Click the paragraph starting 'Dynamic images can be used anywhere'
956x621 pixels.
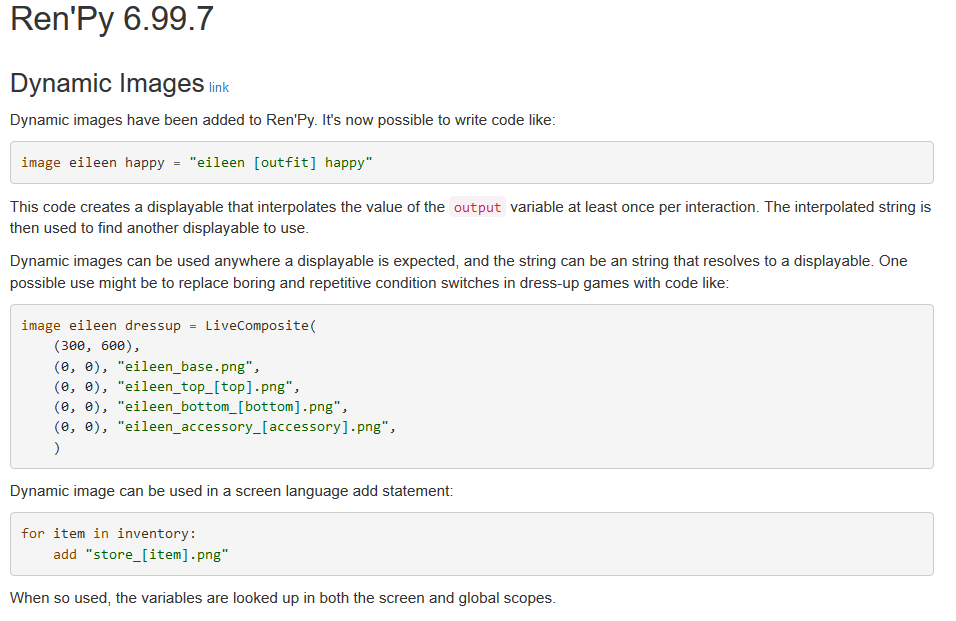[x=458, y=272]
